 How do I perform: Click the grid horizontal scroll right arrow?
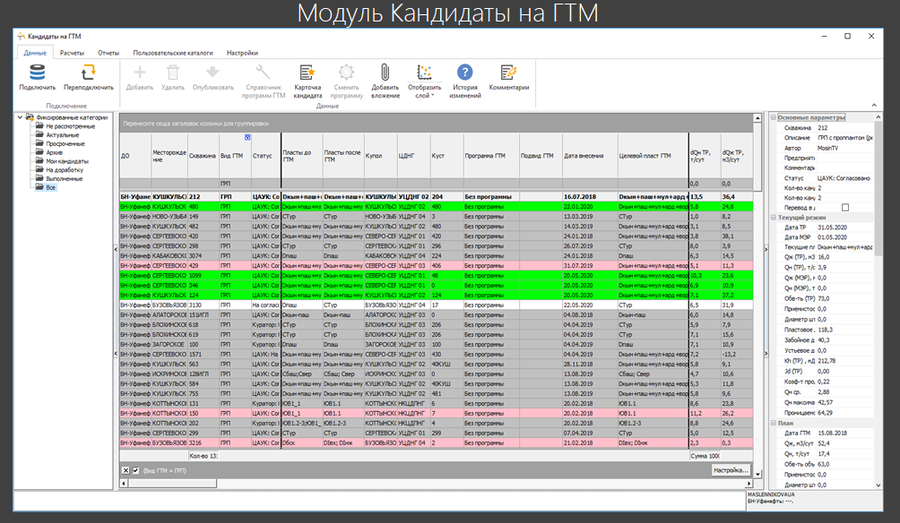pyautogui.click(x=748, y=483)
